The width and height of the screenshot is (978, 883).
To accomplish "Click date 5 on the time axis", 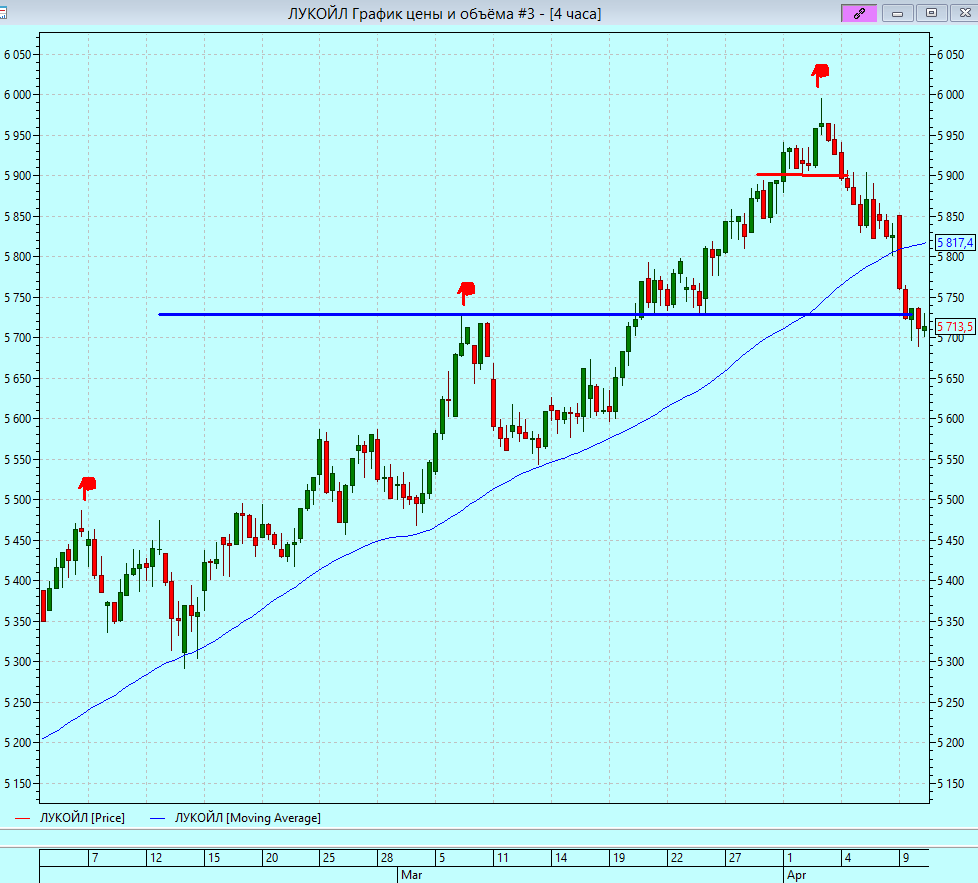I will tap(442, 858).
